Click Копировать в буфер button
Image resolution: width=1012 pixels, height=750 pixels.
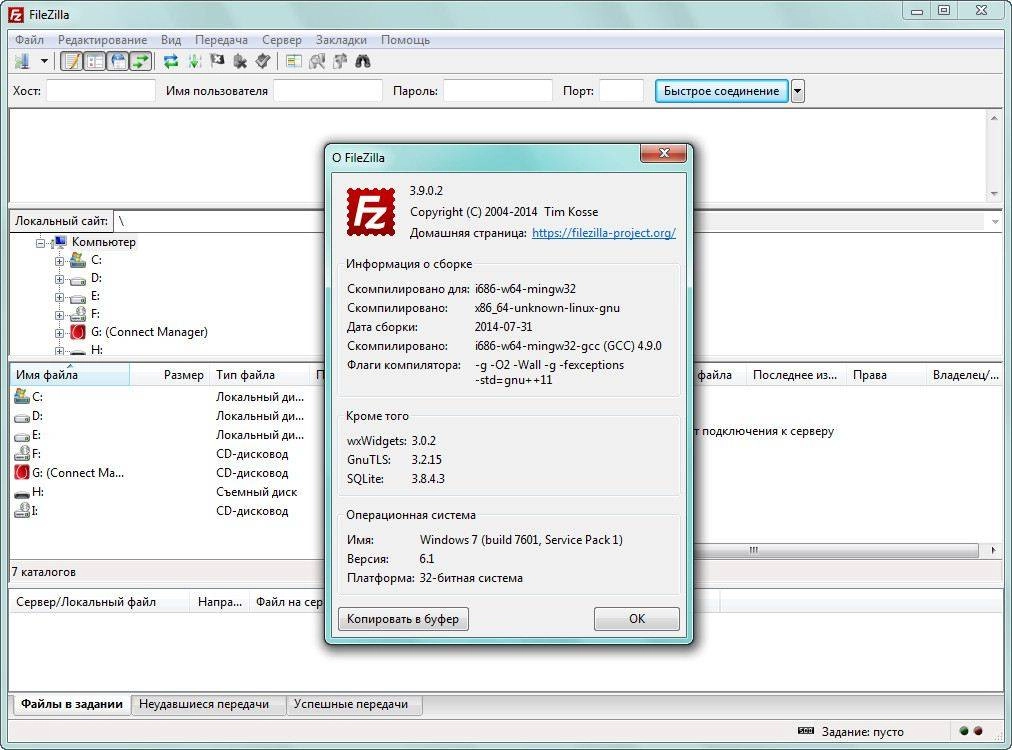403,619
